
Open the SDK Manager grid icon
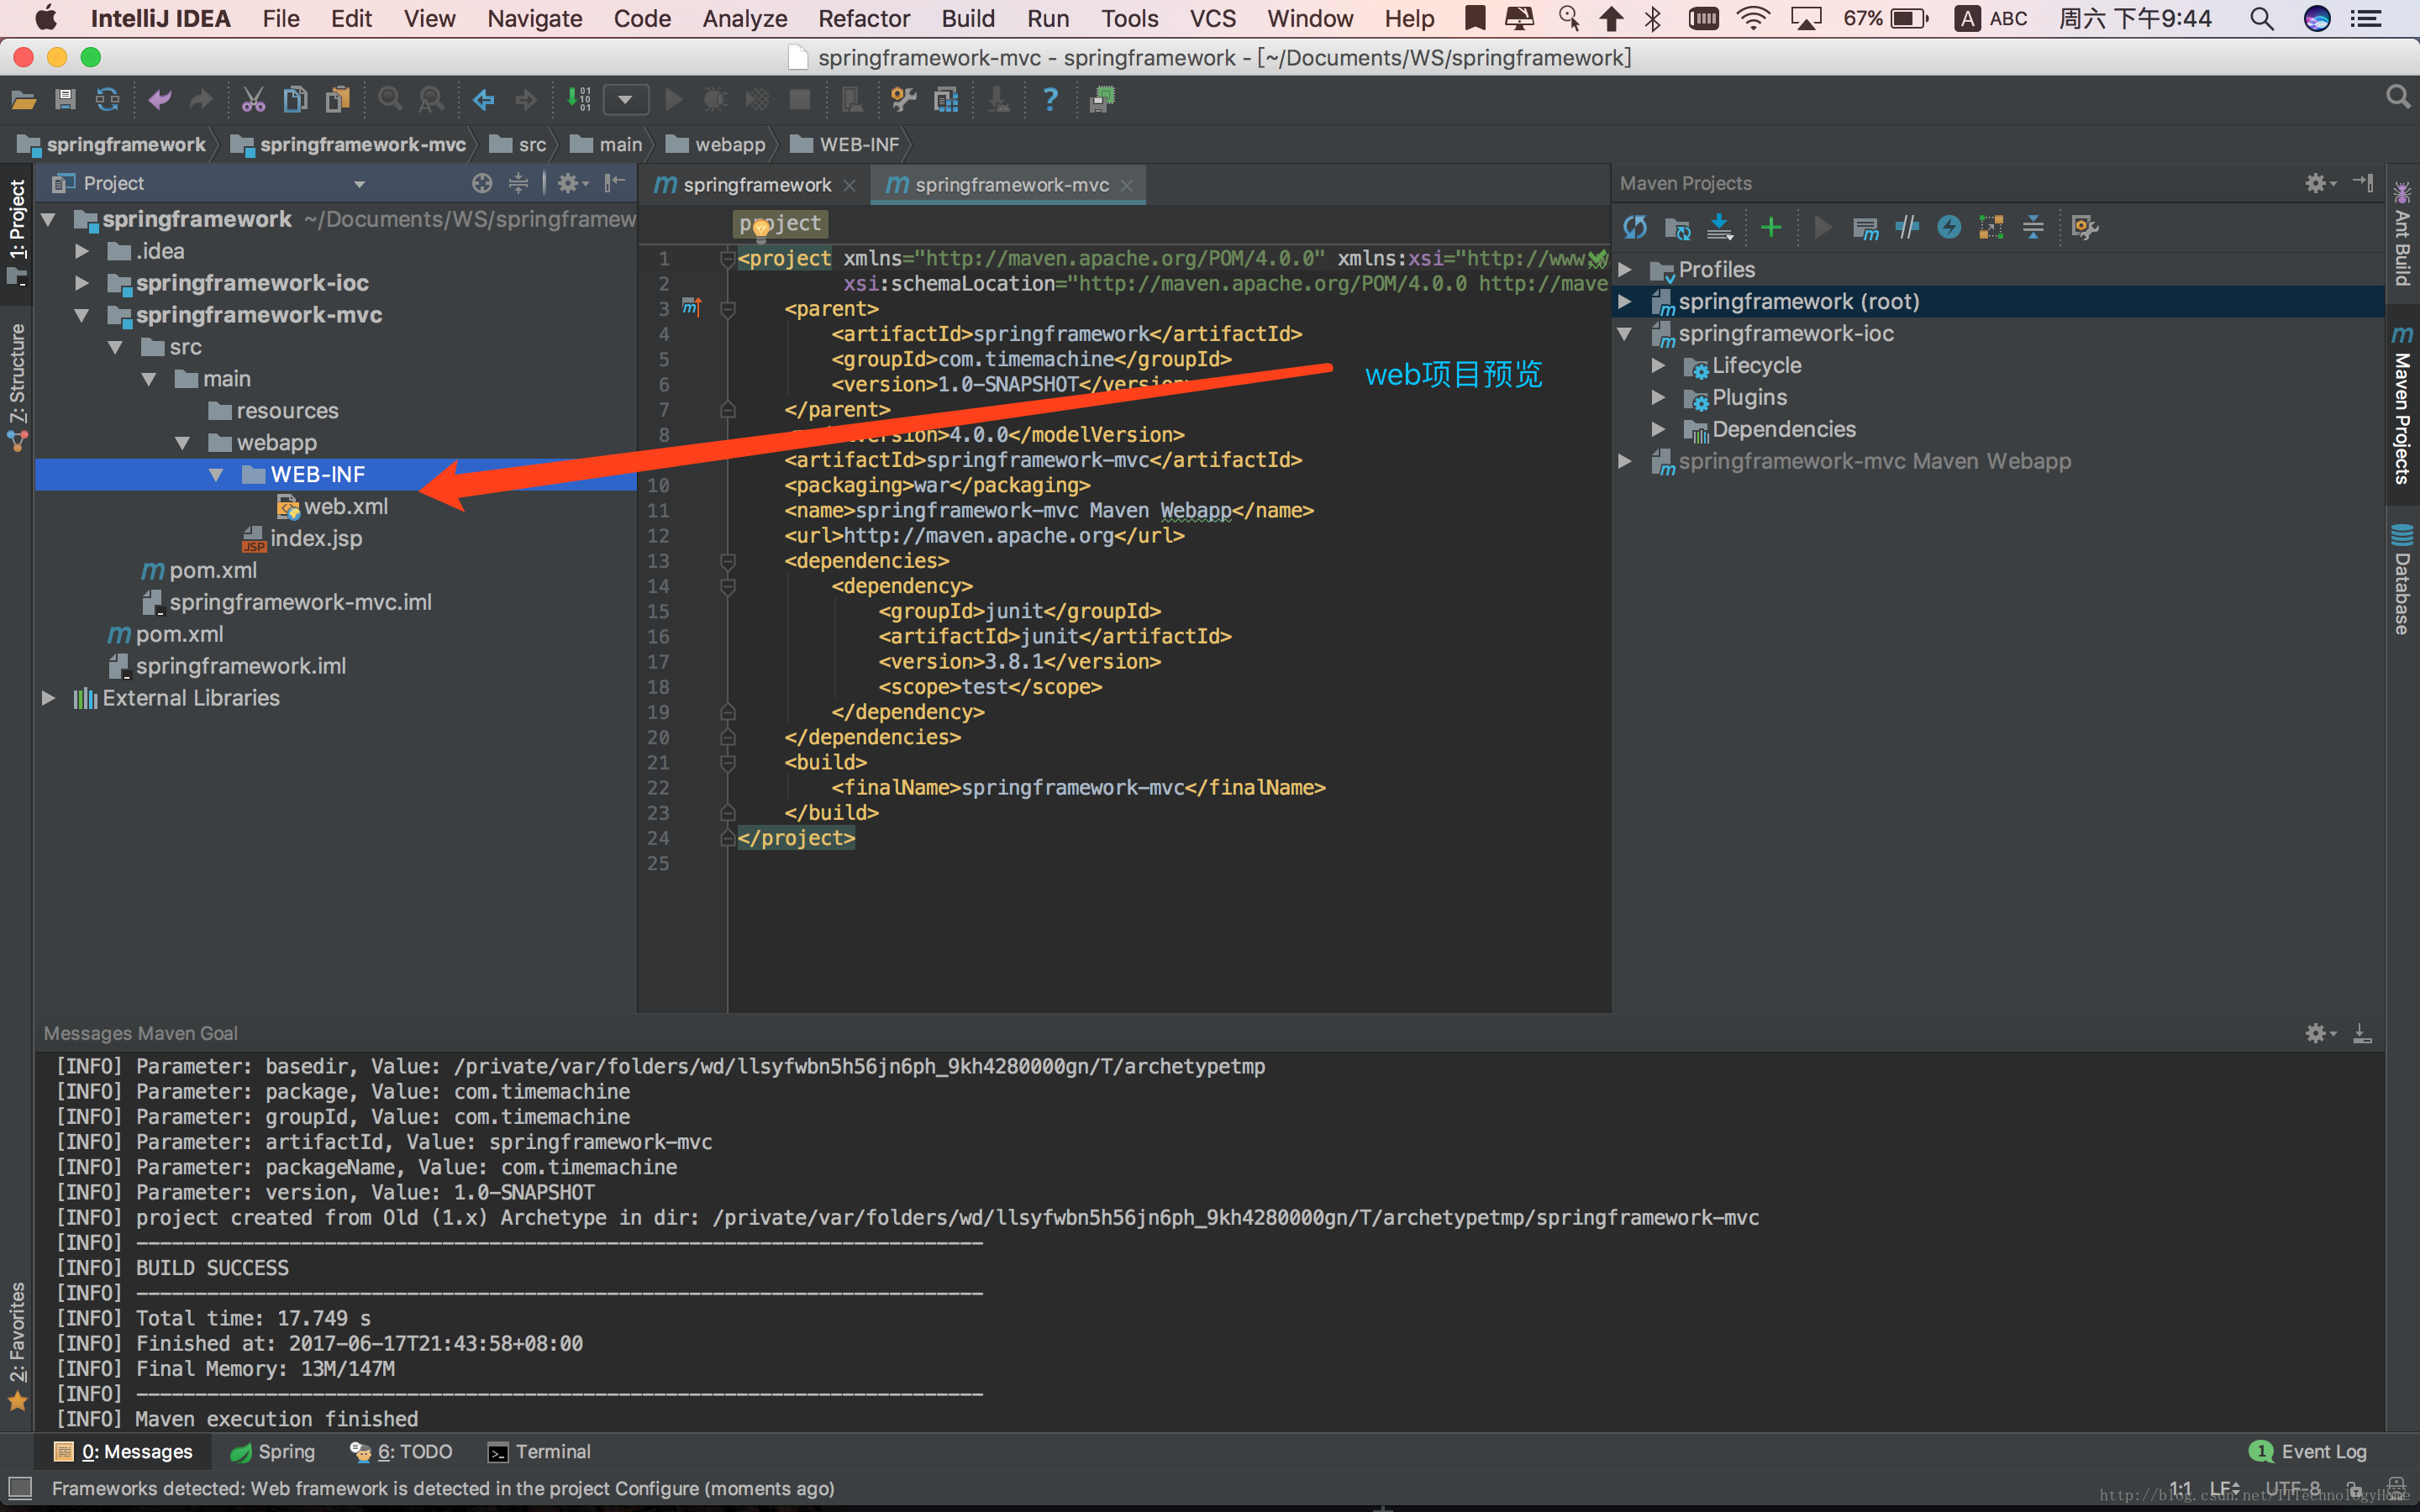pyautogui.click(x=946, y=99)
